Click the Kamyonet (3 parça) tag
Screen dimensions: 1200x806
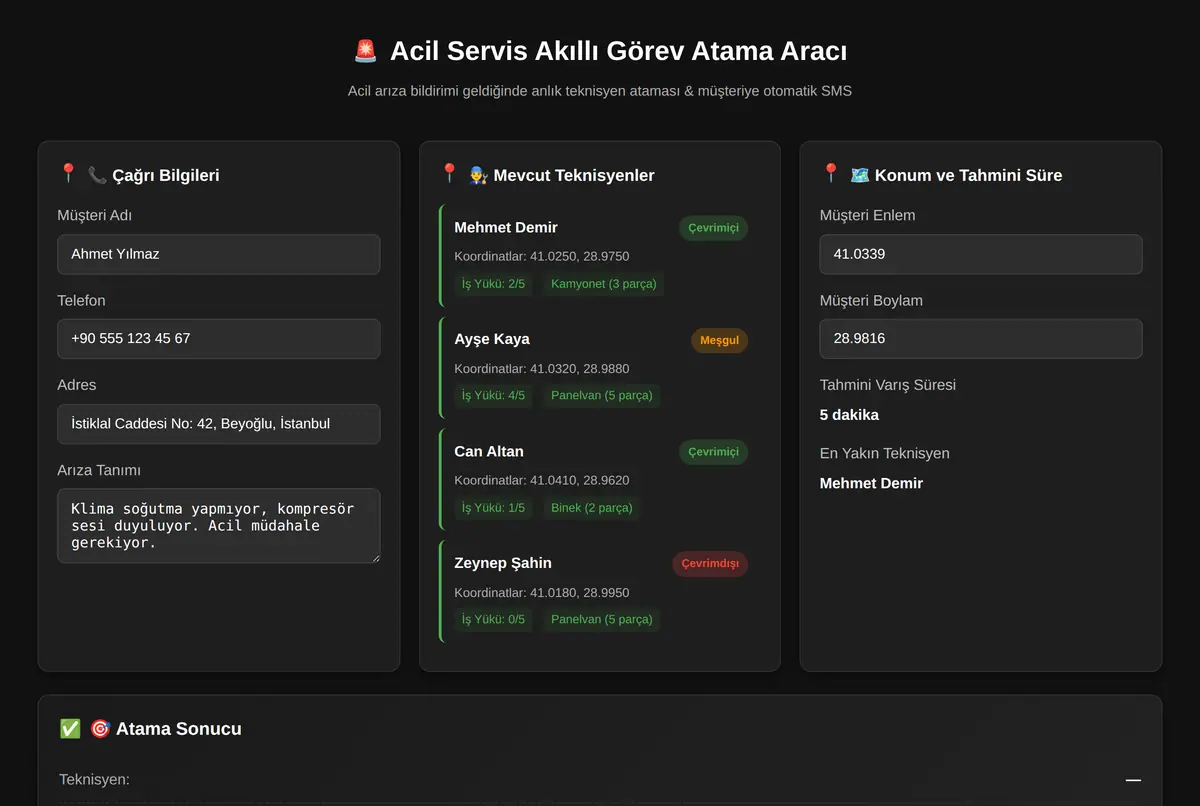click(604, 284)
